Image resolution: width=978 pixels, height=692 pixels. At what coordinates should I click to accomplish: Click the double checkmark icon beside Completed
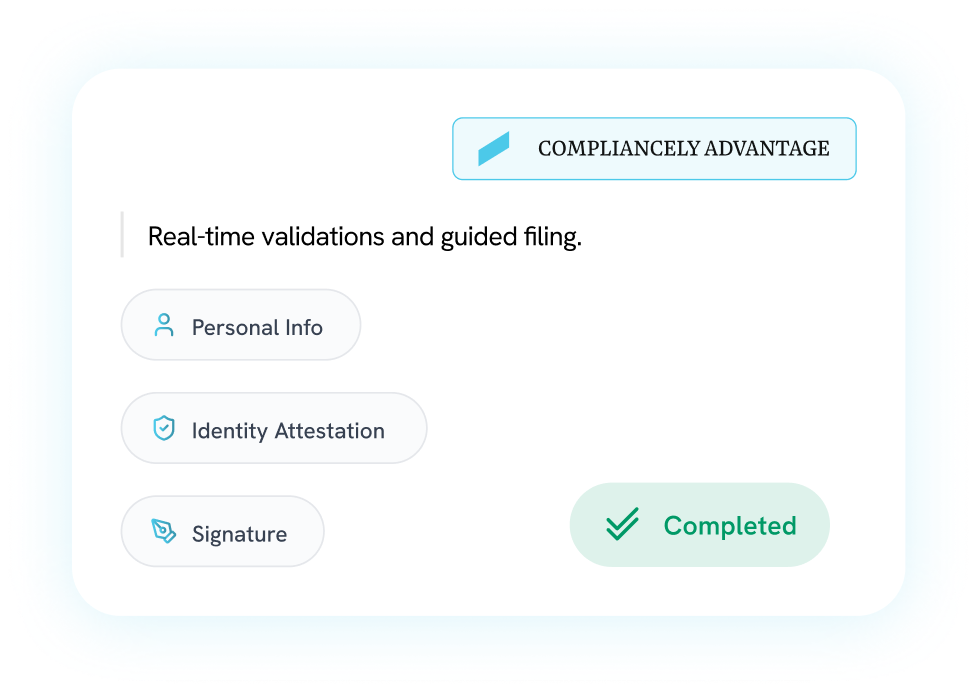pos(622,525)
